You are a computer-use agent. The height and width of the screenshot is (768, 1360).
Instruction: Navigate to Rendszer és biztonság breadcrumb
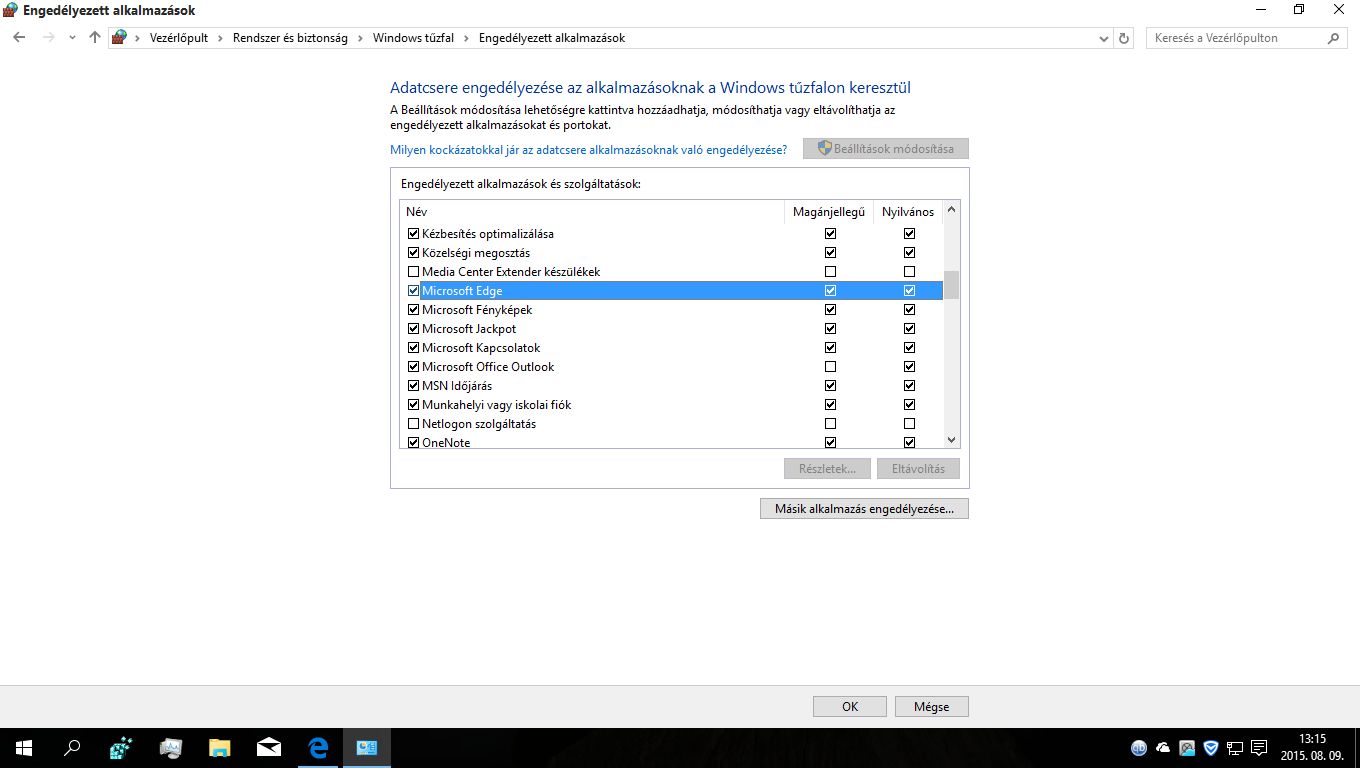[x=290, y=38]
